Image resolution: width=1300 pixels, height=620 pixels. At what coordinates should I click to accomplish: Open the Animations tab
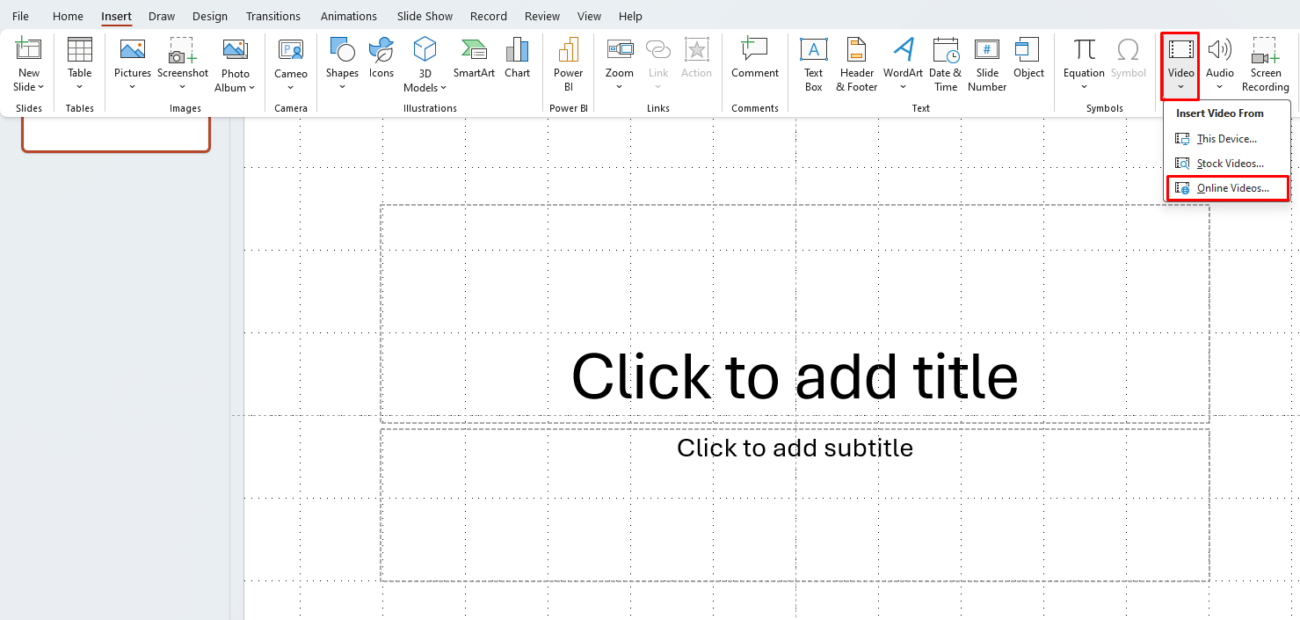pos(349,16)
